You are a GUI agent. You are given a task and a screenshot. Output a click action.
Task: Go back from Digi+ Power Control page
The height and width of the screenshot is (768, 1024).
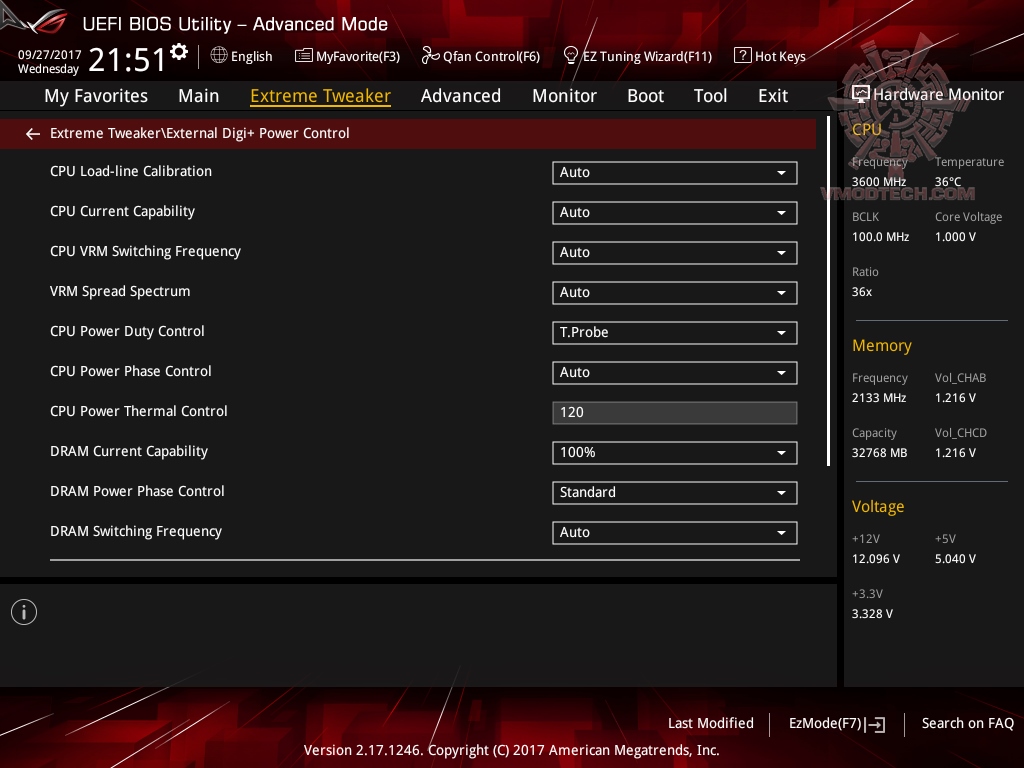[32, 133]
